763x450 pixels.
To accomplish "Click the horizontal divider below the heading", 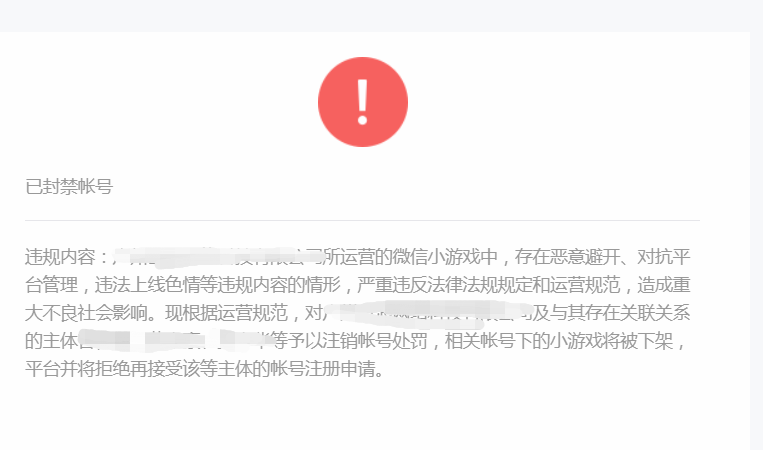I will click(363, 220).
